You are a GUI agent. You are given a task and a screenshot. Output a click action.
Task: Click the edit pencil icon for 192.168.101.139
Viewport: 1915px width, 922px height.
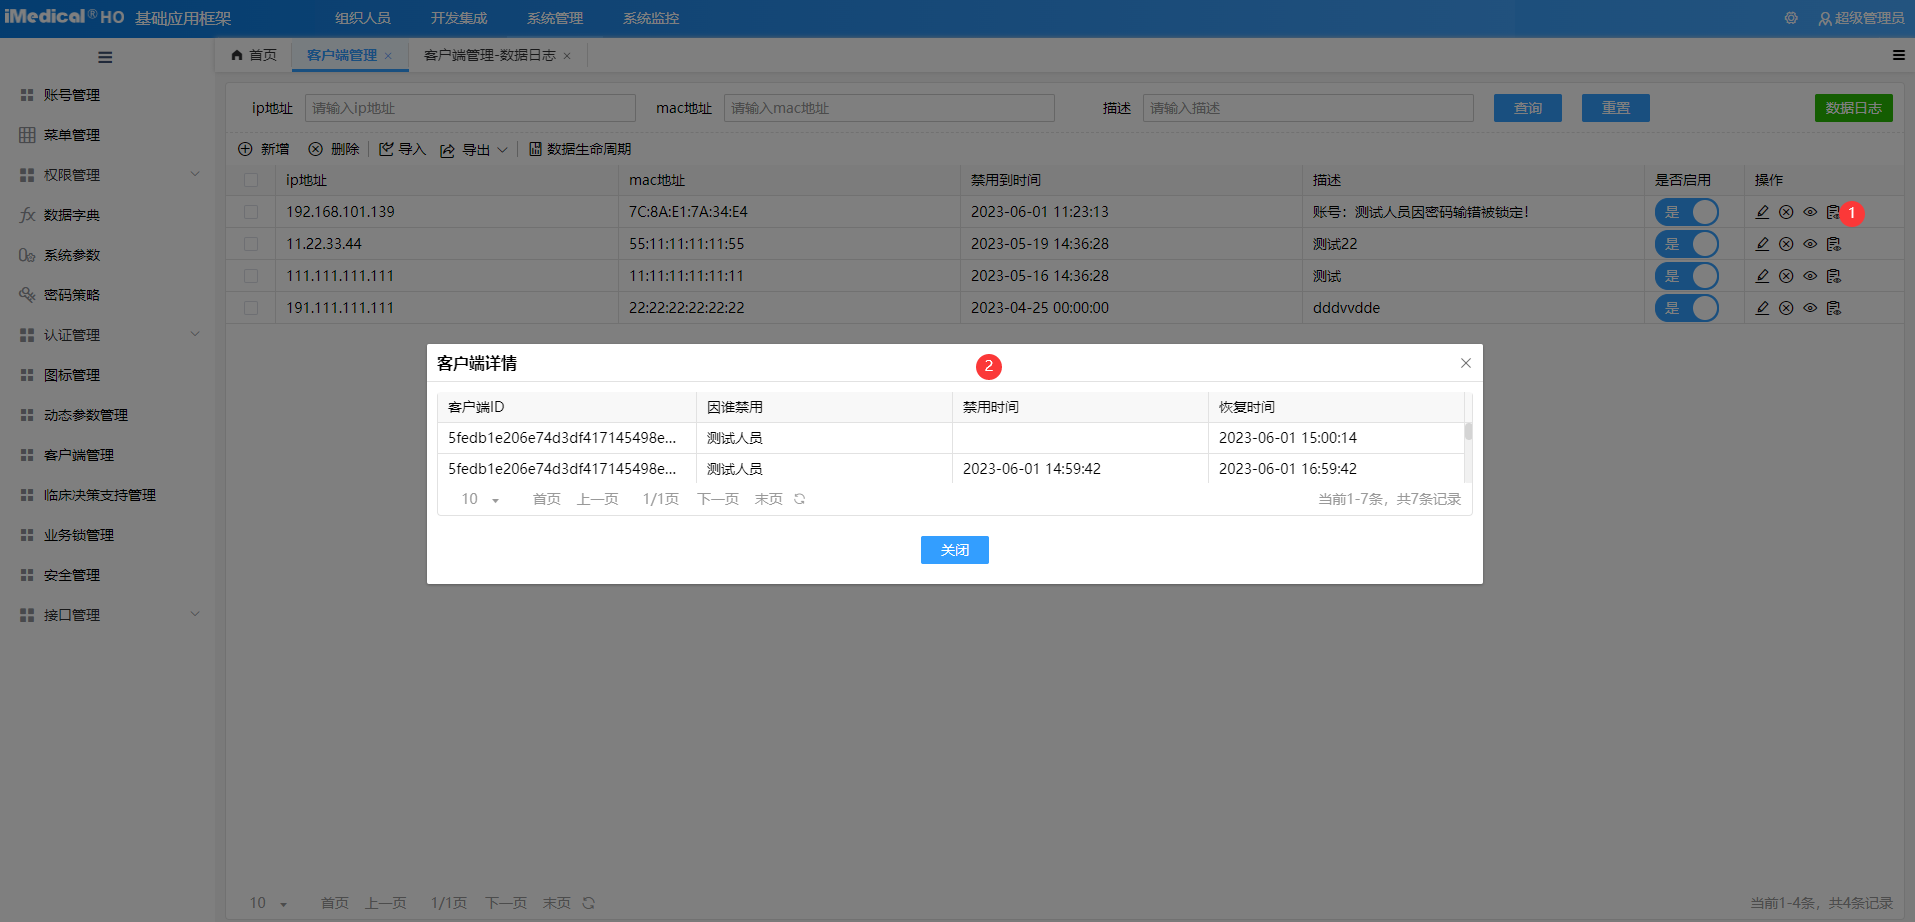point(1762,212)
